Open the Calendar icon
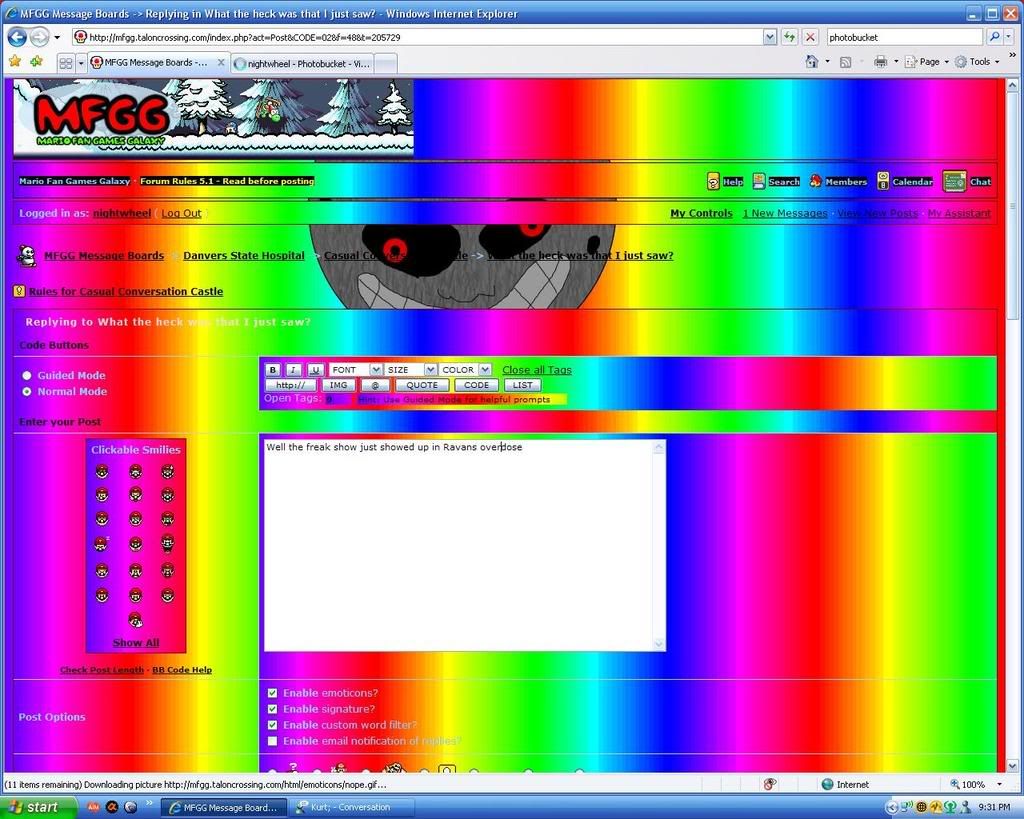Image resolution: width=1024 pixels, height=819 pixels. (x=884, y=181)
